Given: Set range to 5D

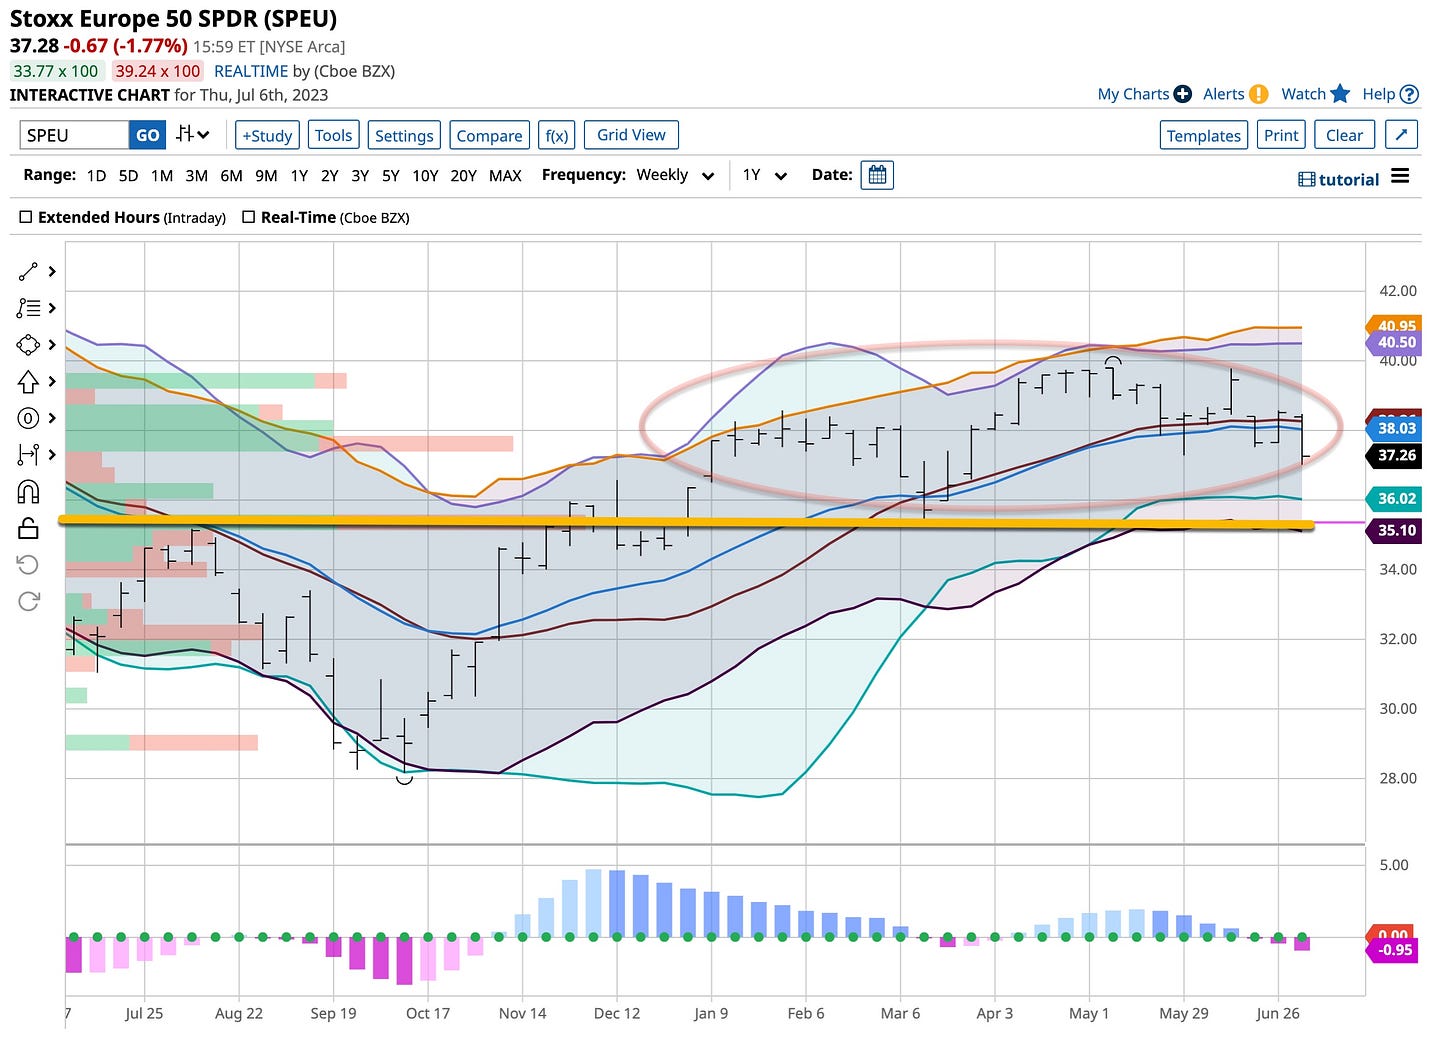Looking at the screenshot, I should pos(128,175).
